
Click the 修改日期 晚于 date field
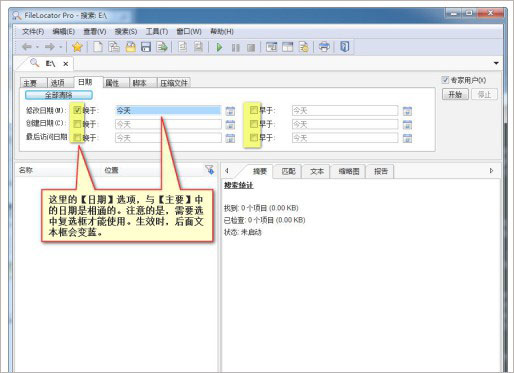pyautogui.click(x=168, y=110)
